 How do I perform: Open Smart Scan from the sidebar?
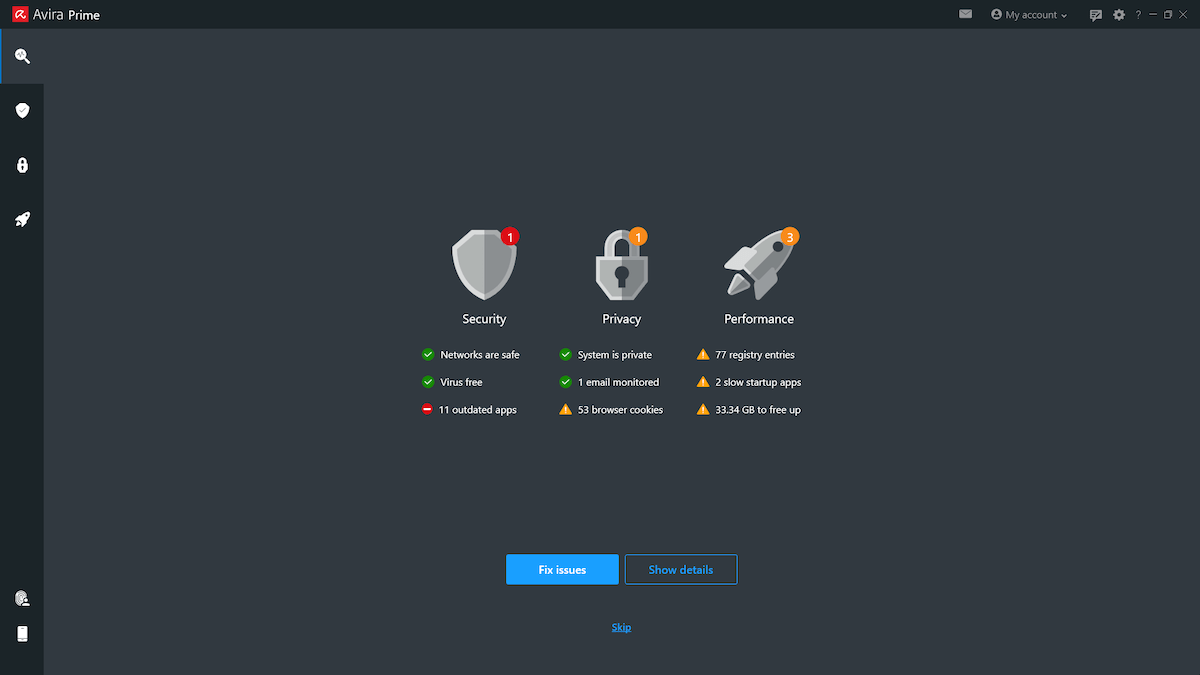[22, 55]
